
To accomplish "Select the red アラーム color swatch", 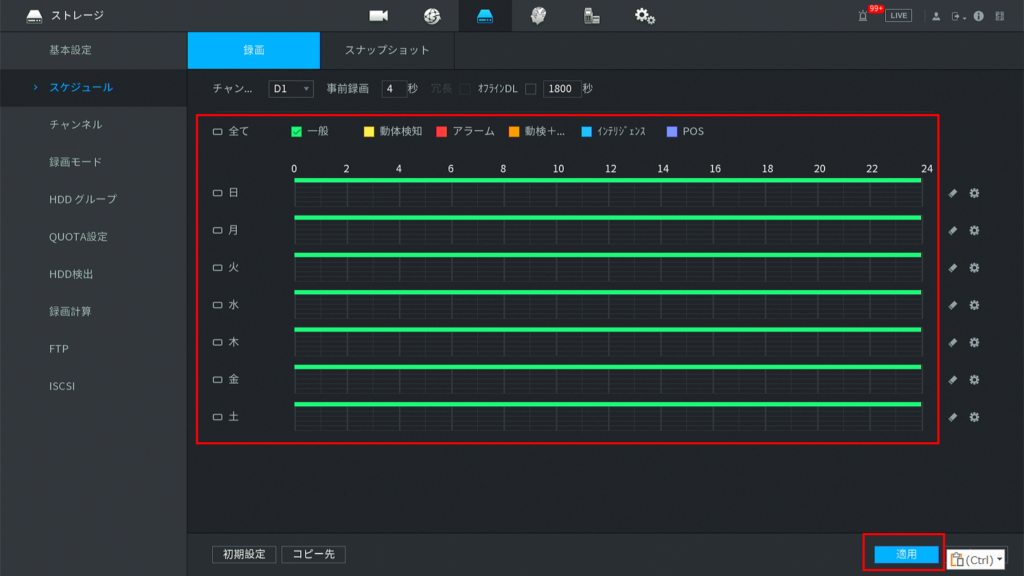I will pyautogui.click(x=441, y=131).
